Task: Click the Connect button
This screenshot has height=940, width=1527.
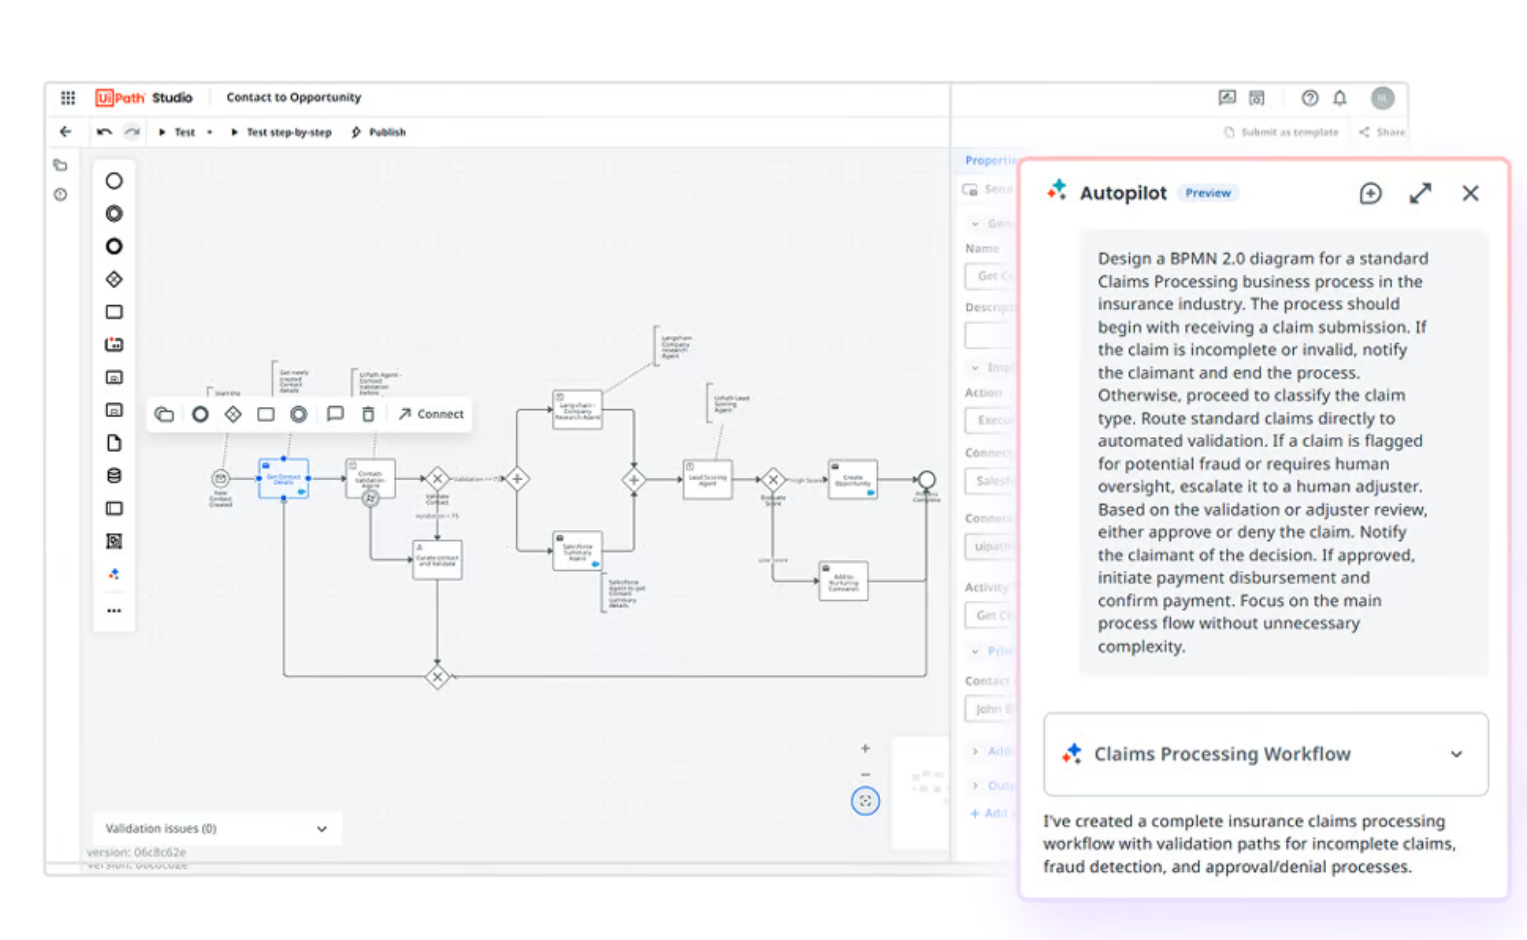Action: point(431,414)
